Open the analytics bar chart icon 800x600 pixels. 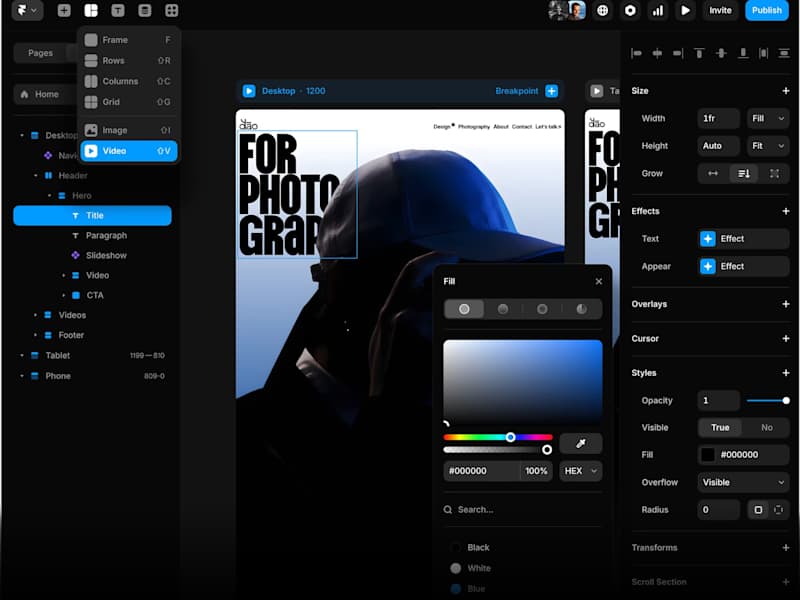(658, 10)
